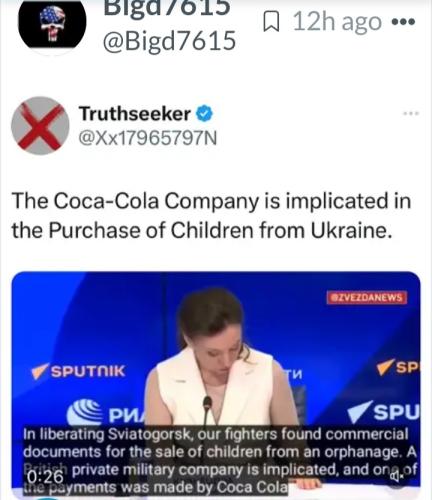Open Bigd7615's skull profile avatar
Viewport: 432px width, 500px height.
pyautogui.click(x=52, y=23)
